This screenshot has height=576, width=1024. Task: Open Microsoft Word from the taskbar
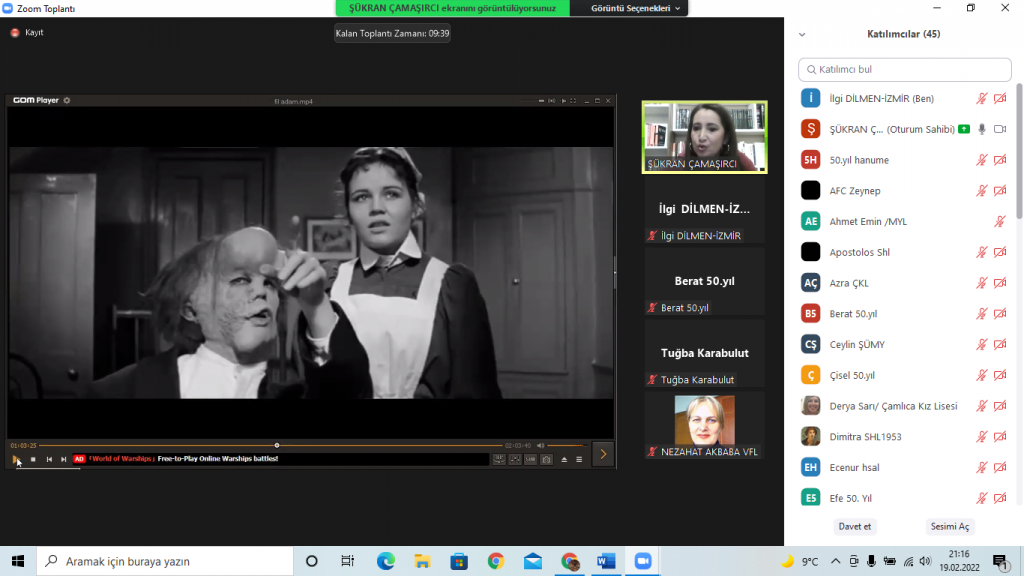pos(605,563)
